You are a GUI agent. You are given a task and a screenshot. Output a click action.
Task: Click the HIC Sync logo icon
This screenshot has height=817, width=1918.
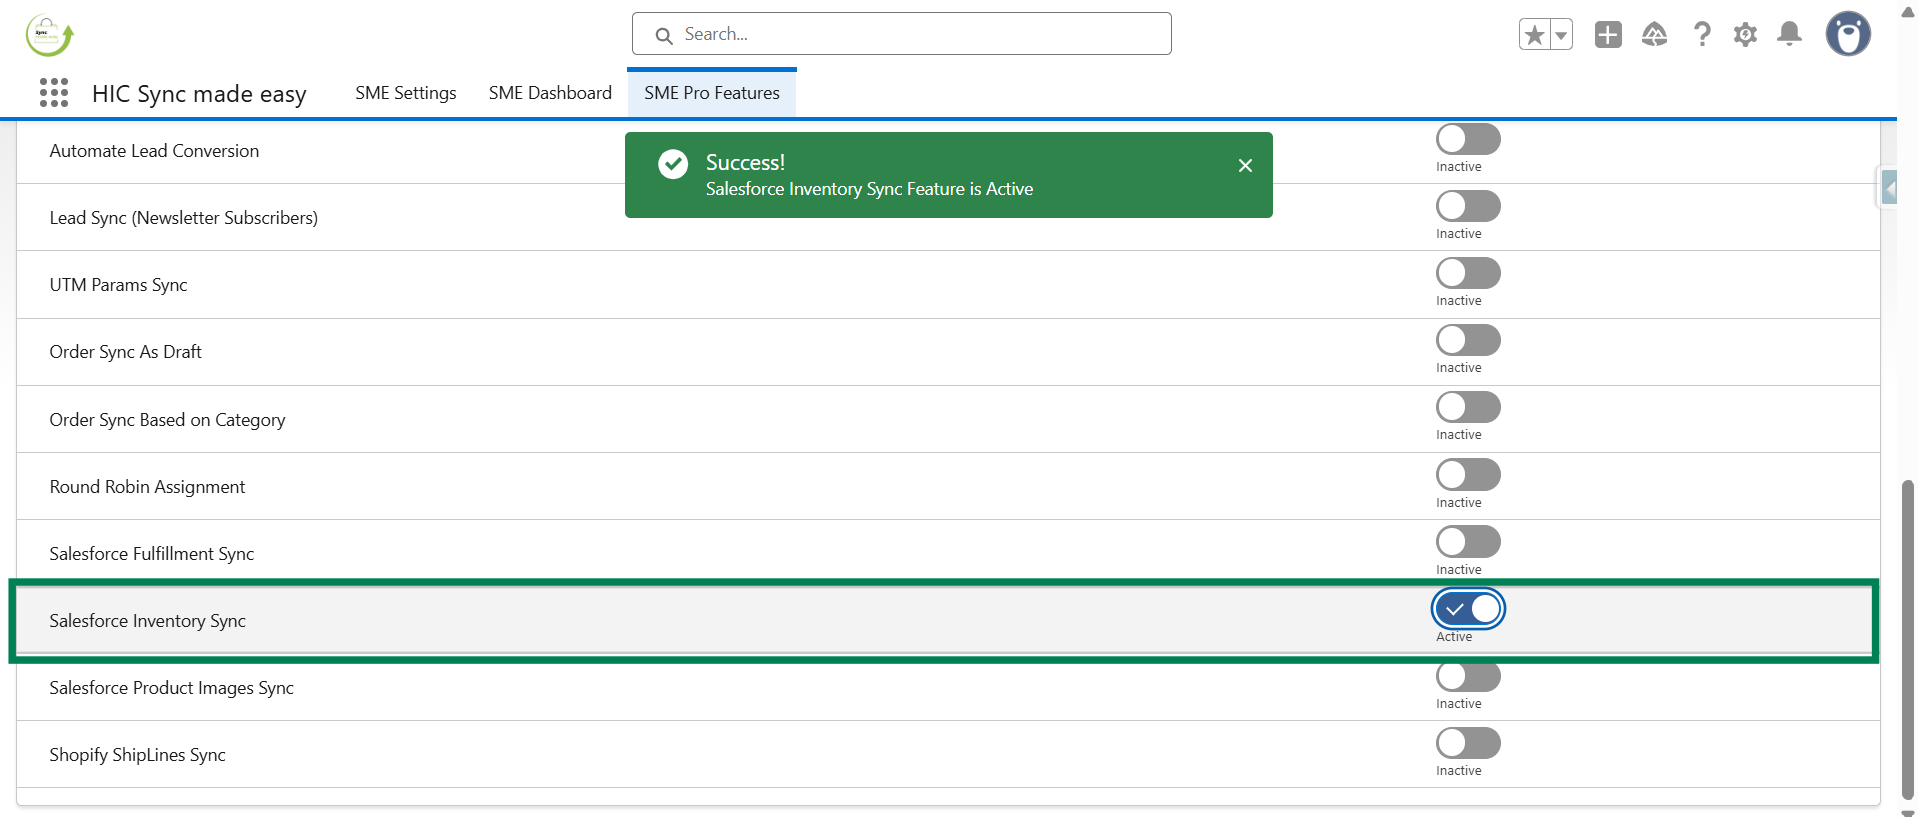[x=49, y=35]
